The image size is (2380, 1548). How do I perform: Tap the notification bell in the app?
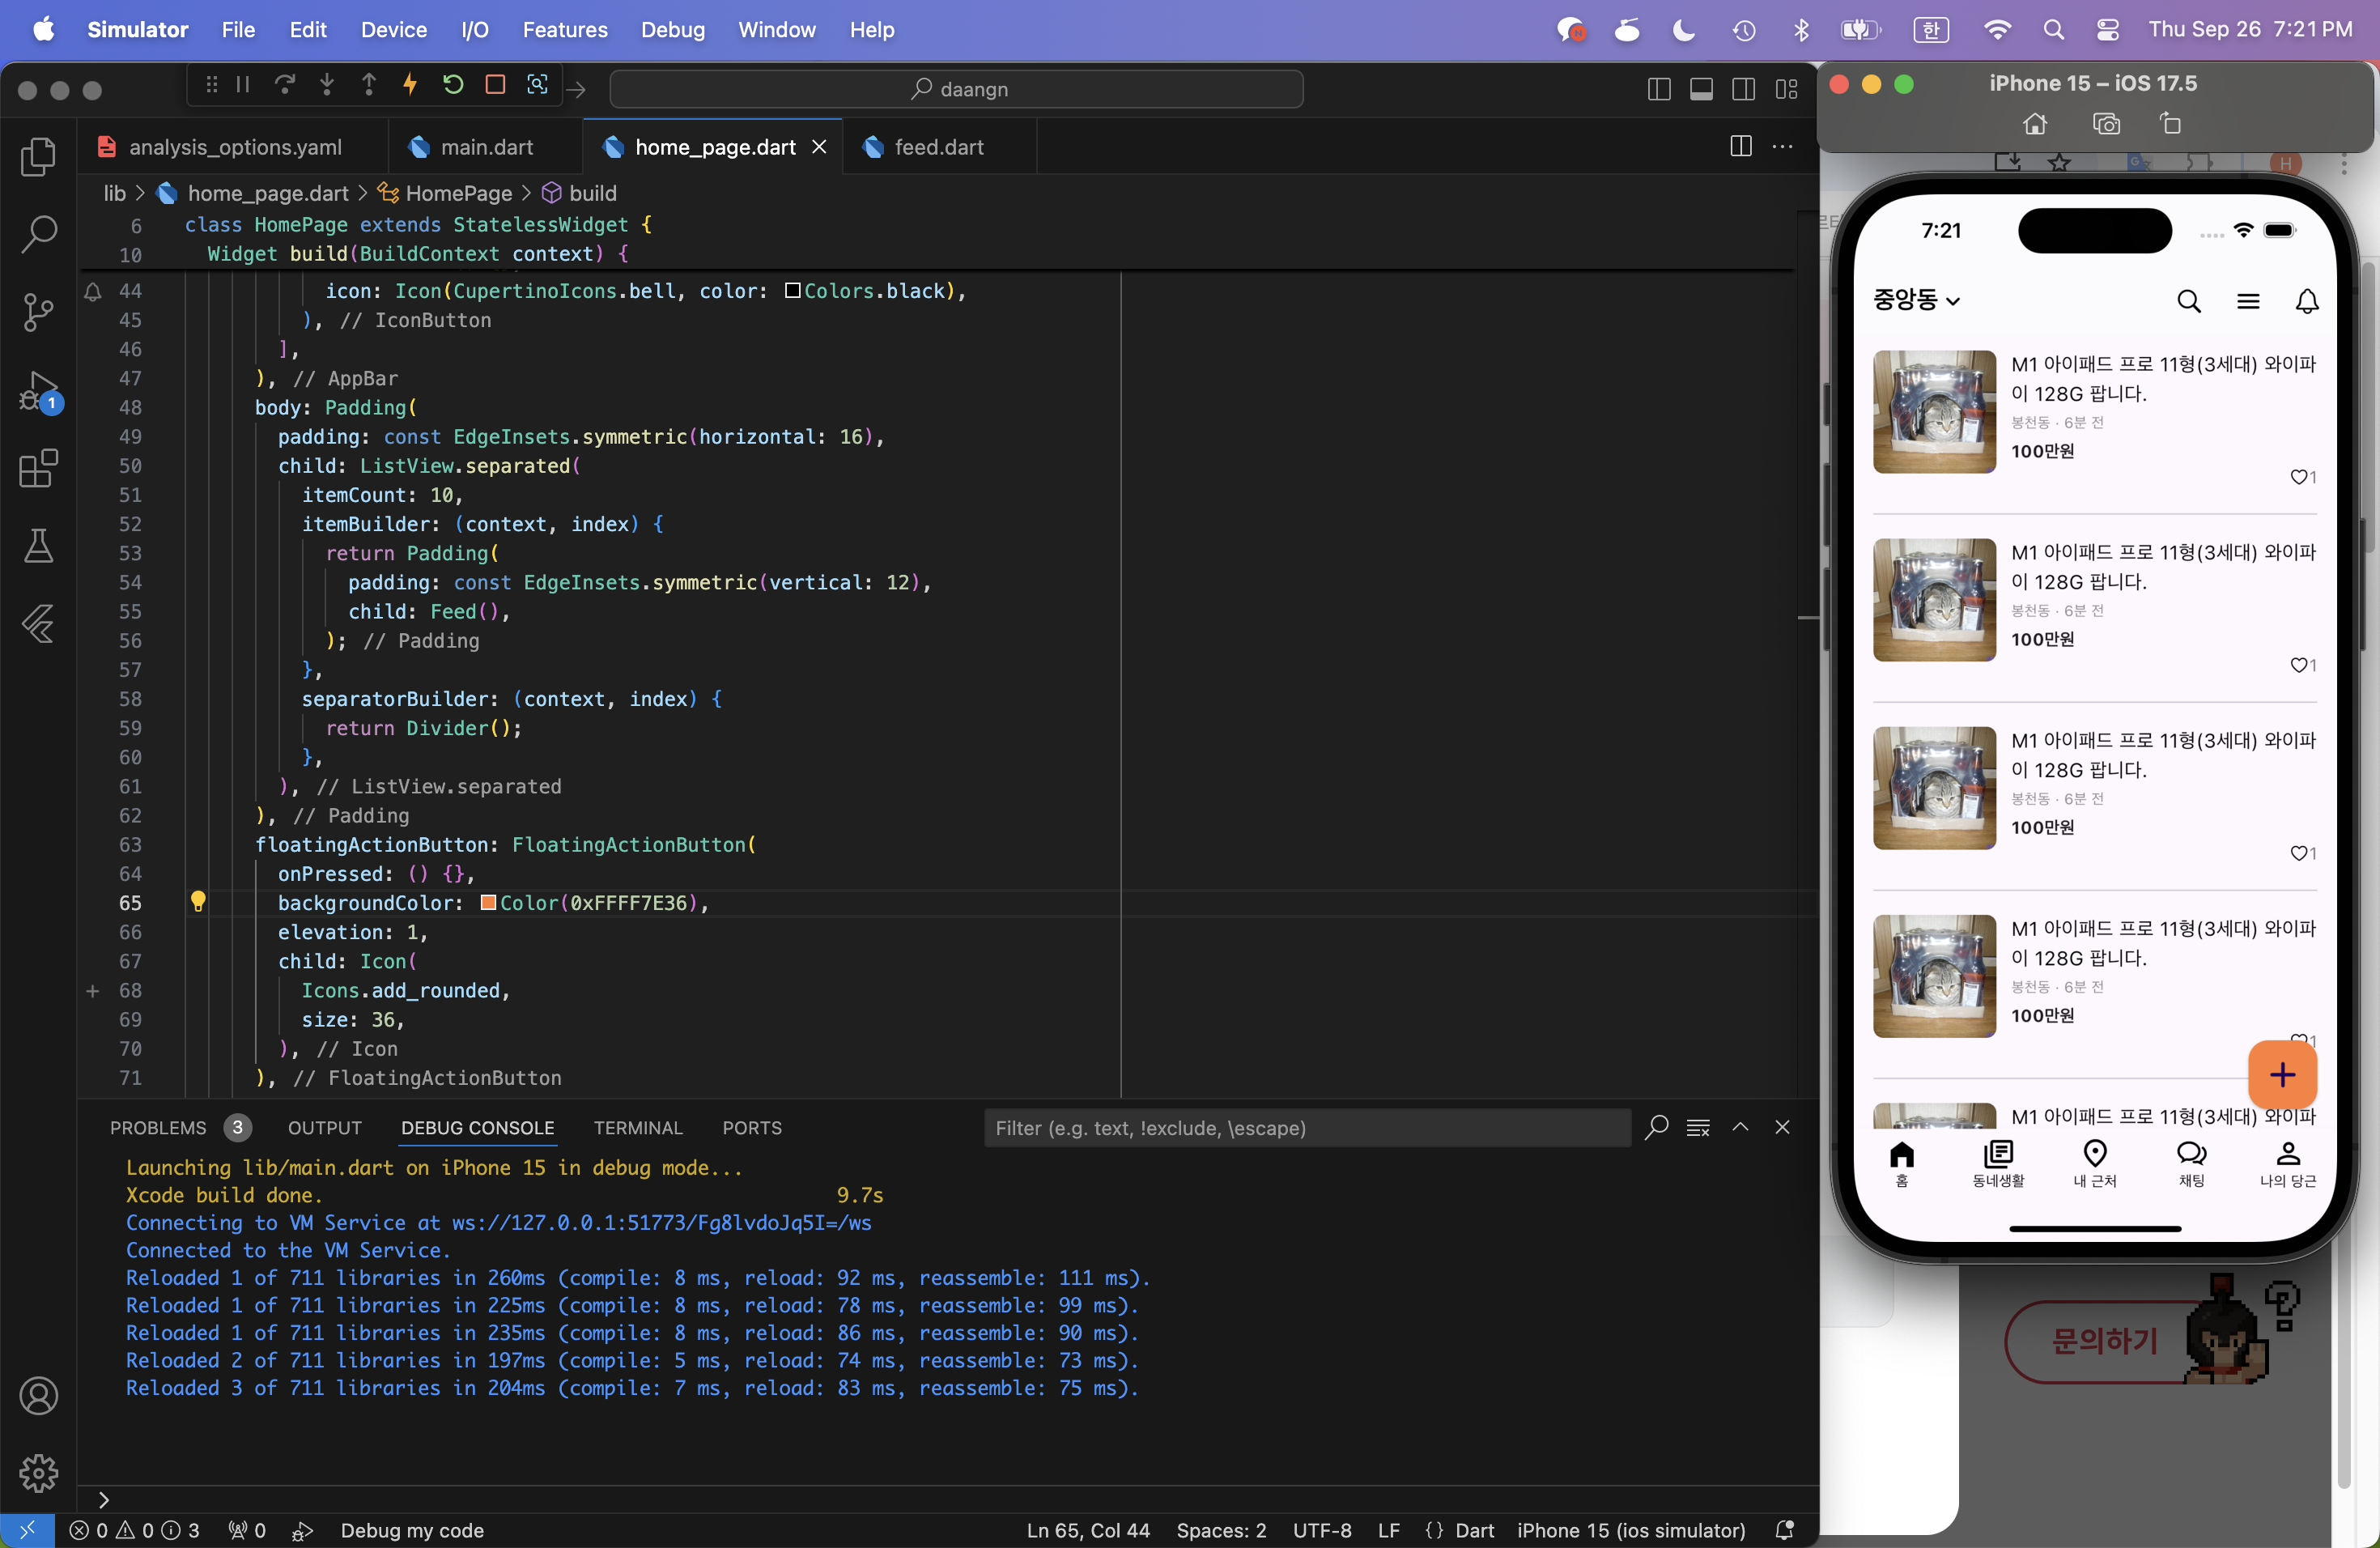2307,301
